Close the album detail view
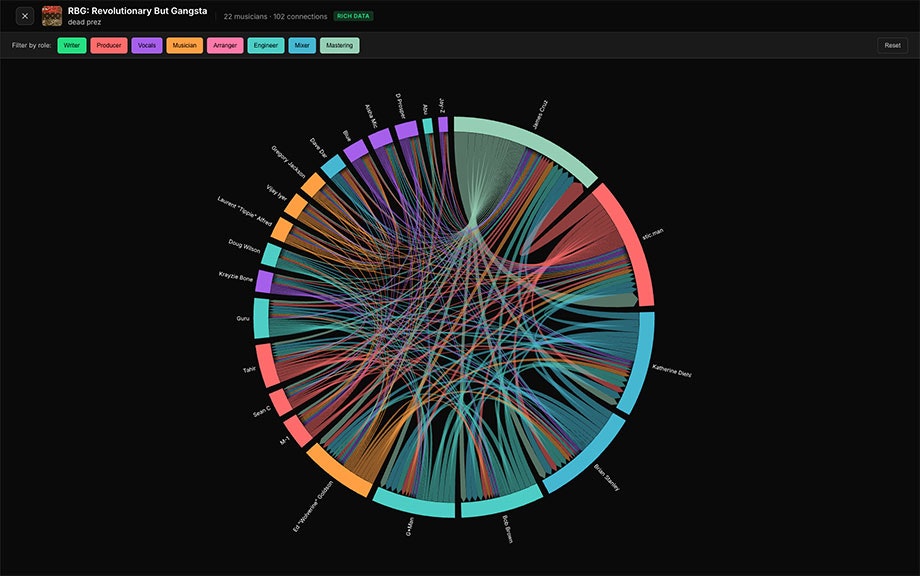This screenshot has width=920, height=576. click(x=25, y=16)
